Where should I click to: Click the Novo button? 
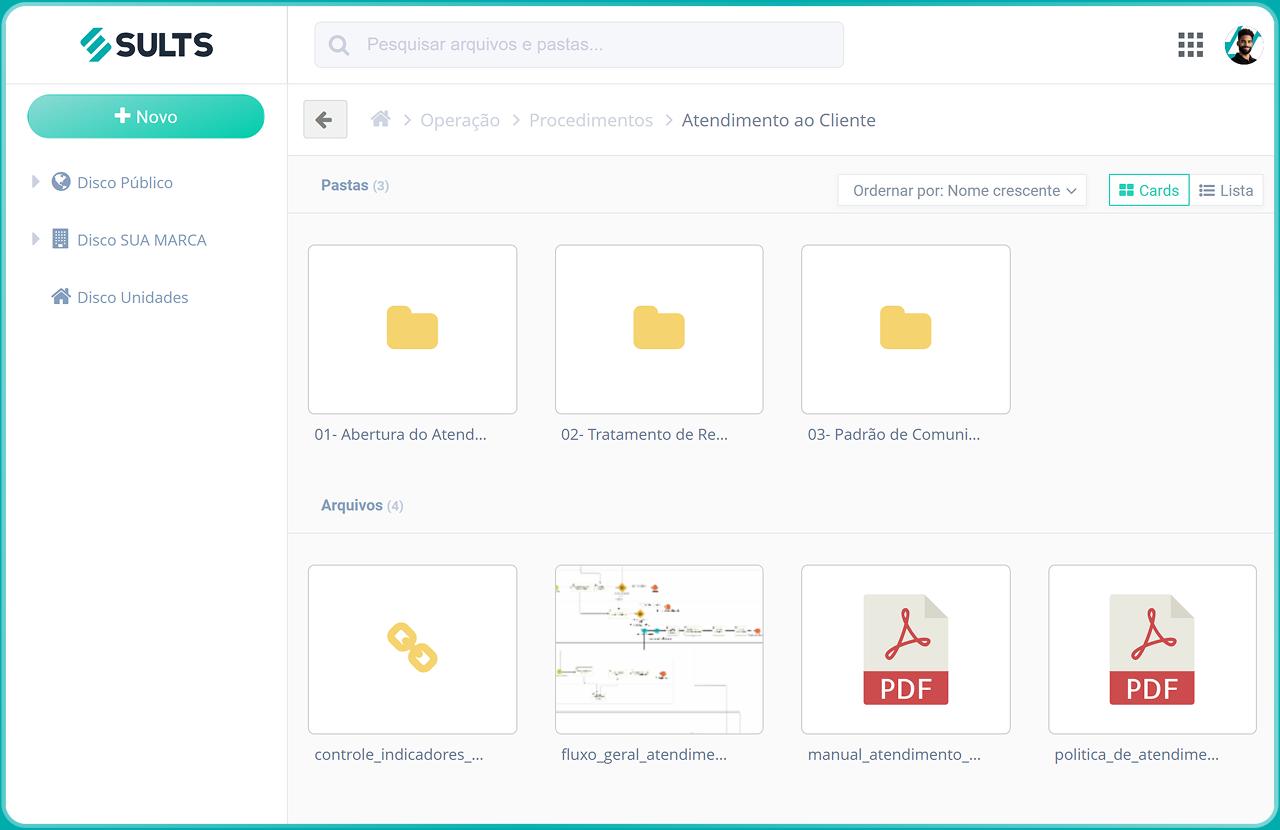point(146,116)
